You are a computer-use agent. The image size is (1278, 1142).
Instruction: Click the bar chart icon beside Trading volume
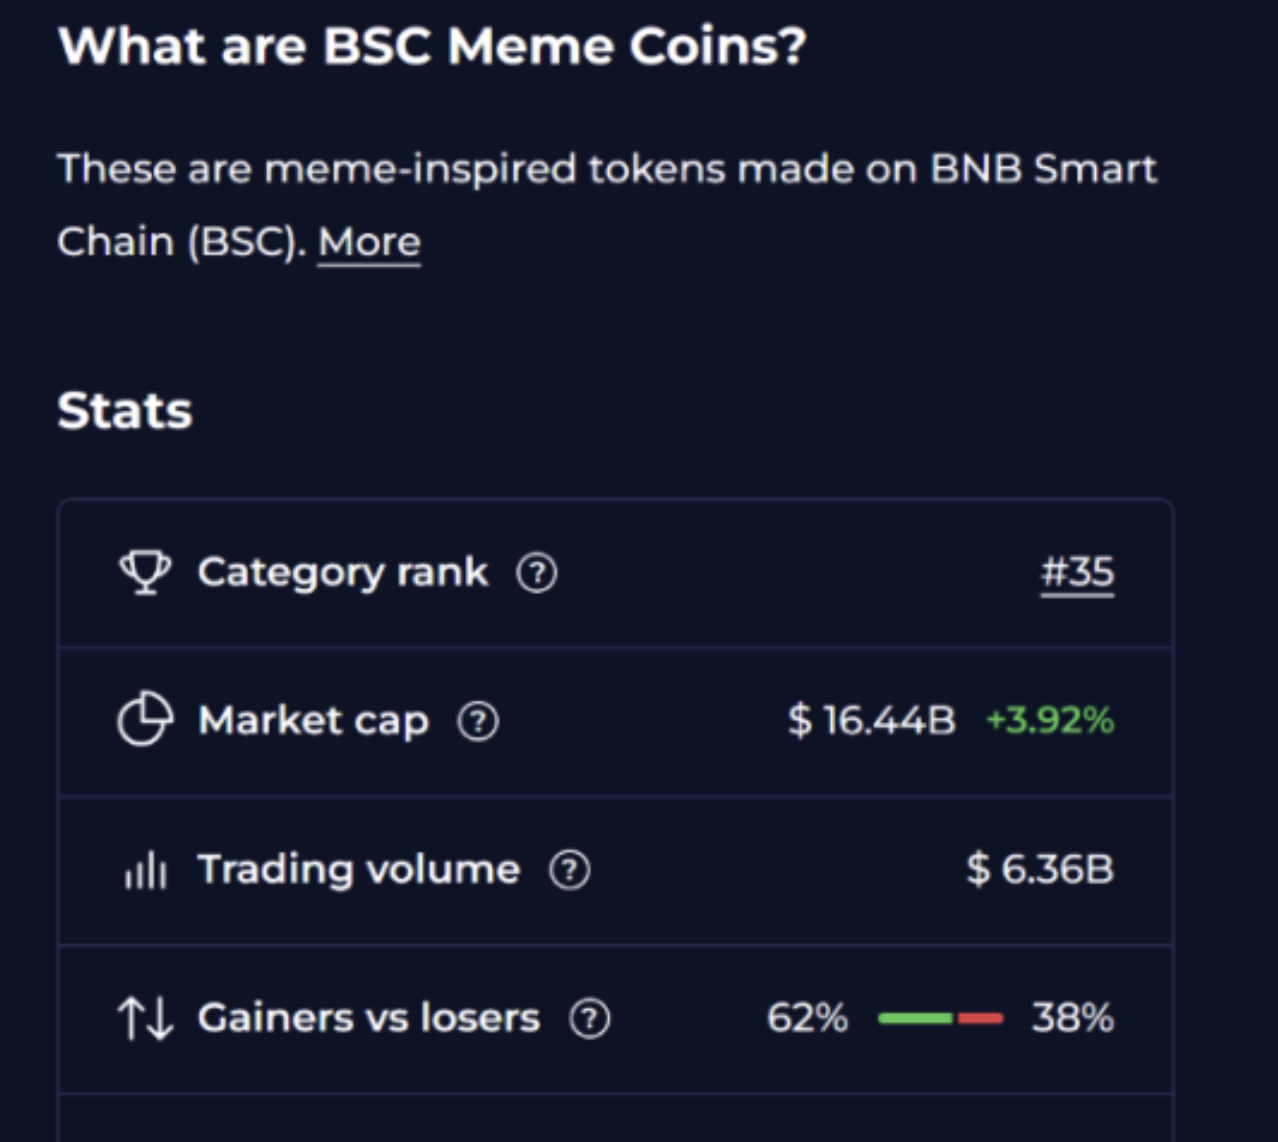146,869
